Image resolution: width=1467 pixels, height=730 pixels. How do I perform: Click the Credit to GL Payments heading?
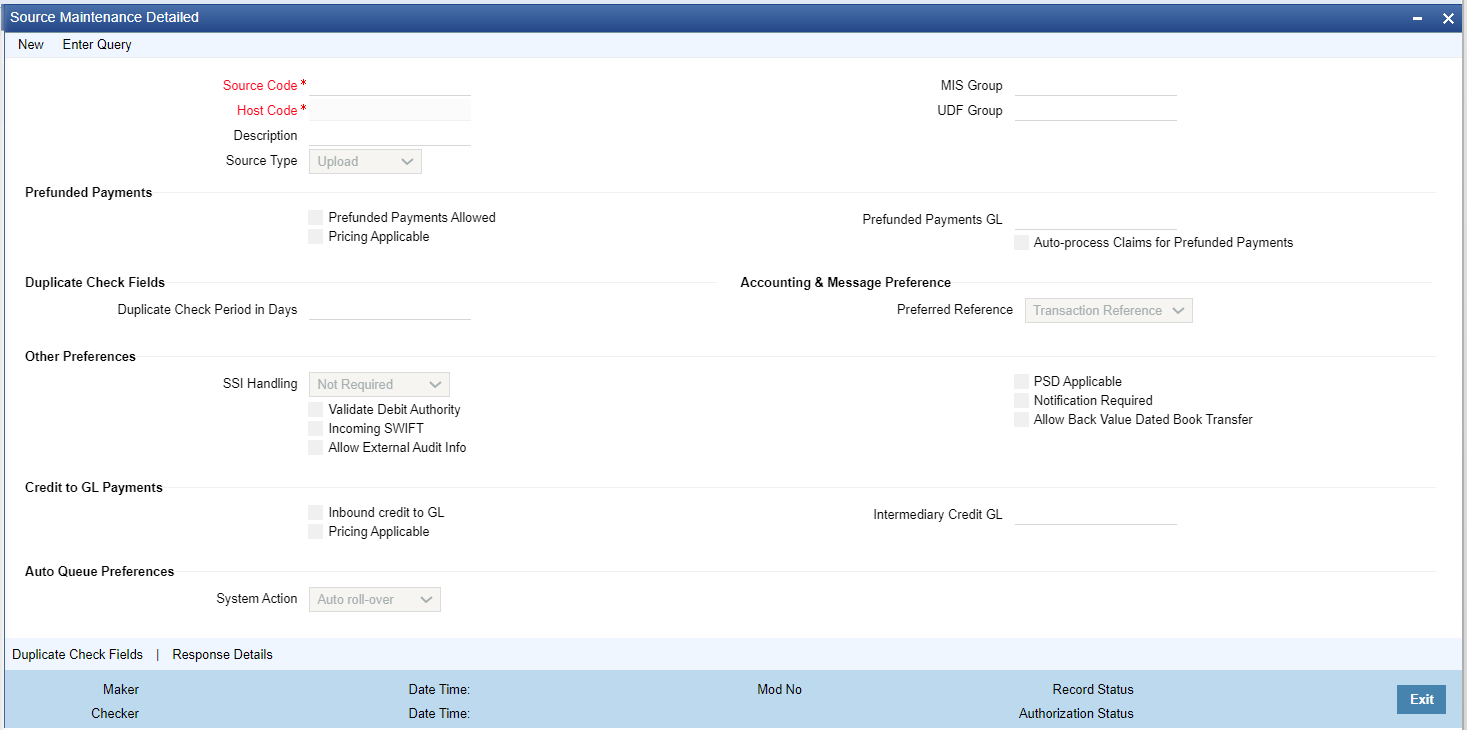click(x=94, y=488)
